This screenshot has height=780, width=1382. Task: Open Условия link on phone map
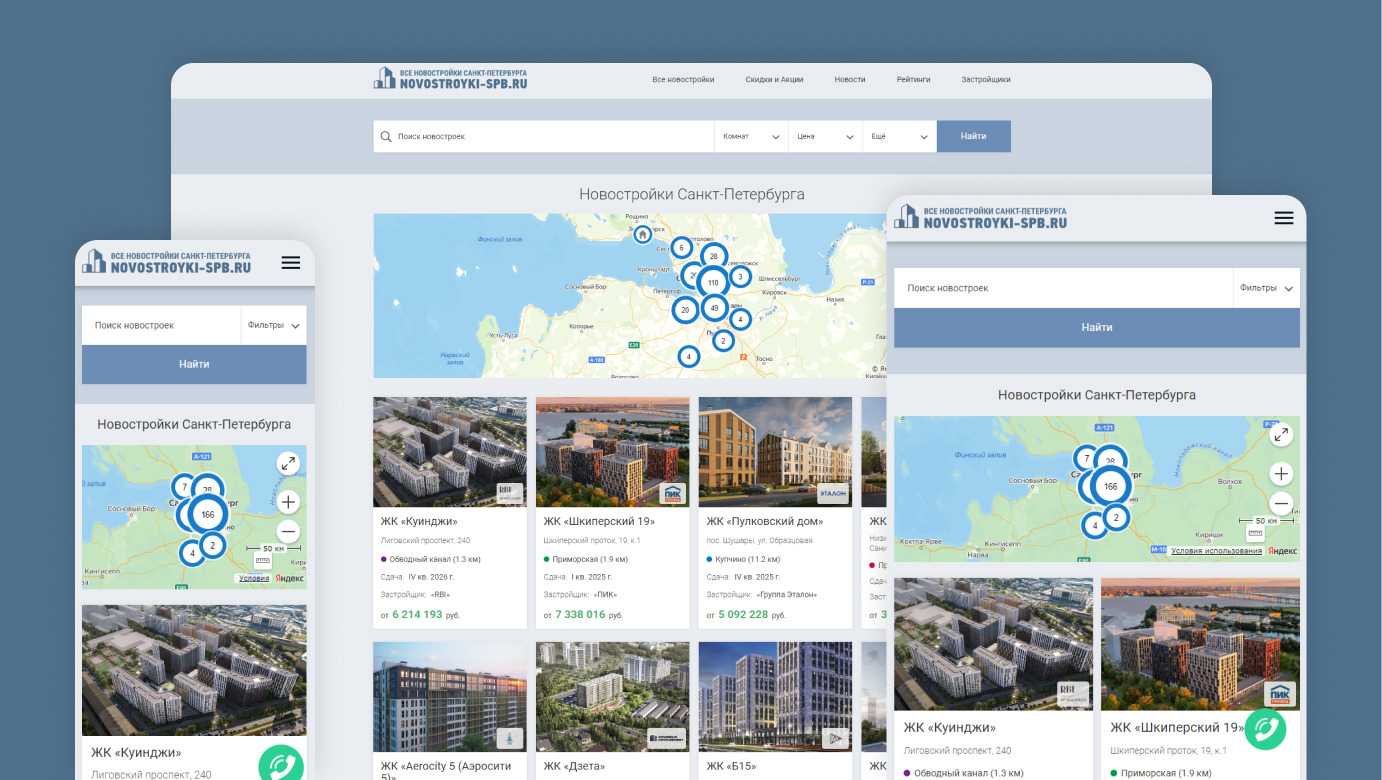coord(254,578)
